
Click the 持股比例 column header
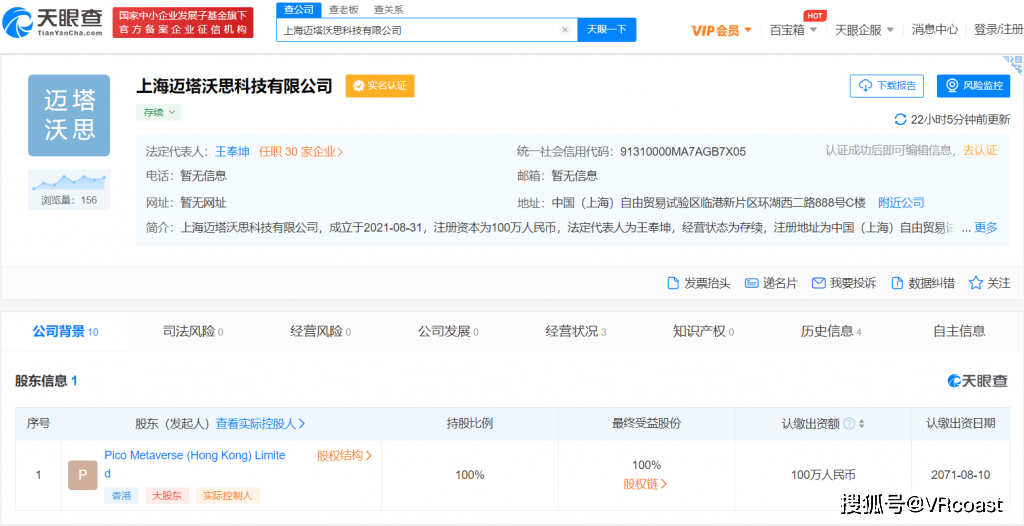(x=470, y=423)
